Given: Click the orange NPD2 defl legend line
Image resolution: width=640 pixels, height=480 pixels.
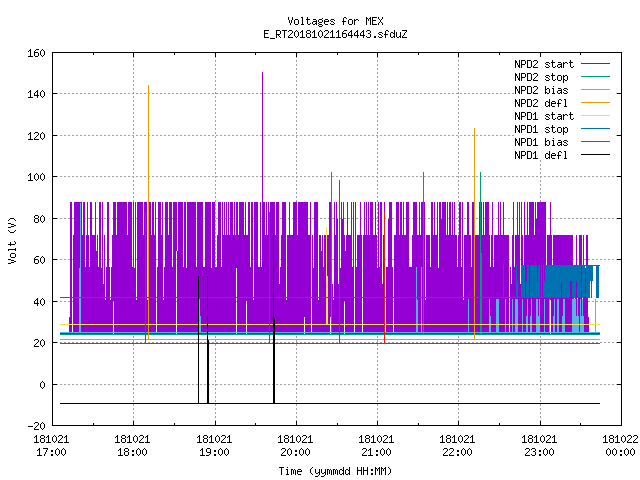Looking at the screenshot, I should [x=595, y=102].
